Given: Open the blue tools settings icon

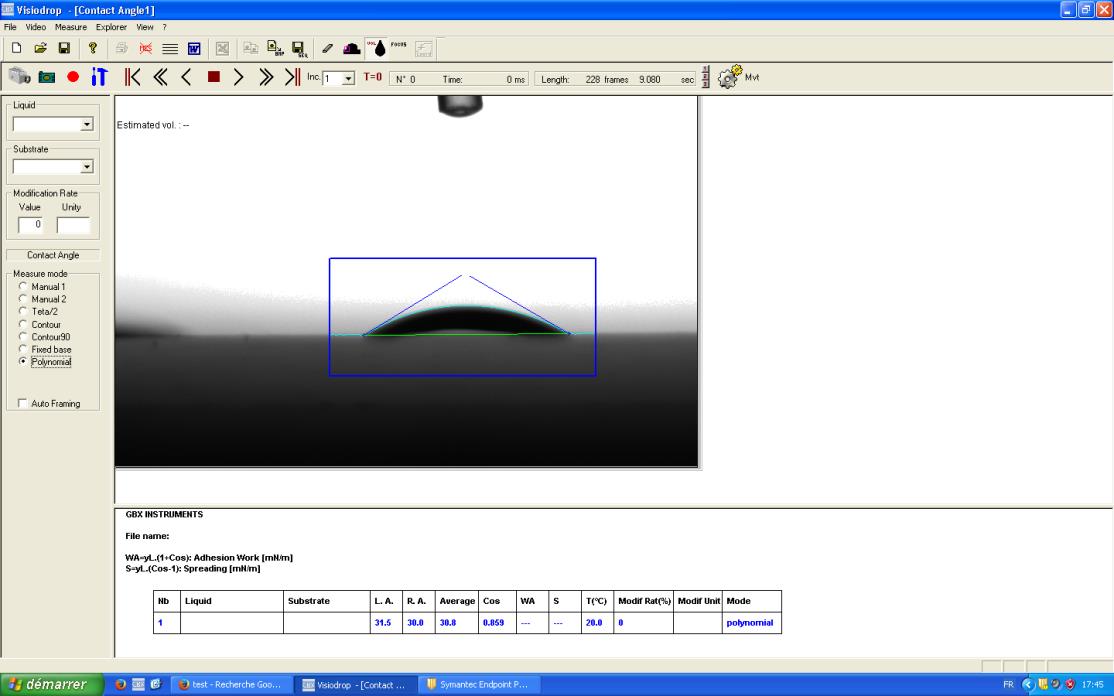Looking at the screenshot, I should pyautogui.click(x=99, y=77).
